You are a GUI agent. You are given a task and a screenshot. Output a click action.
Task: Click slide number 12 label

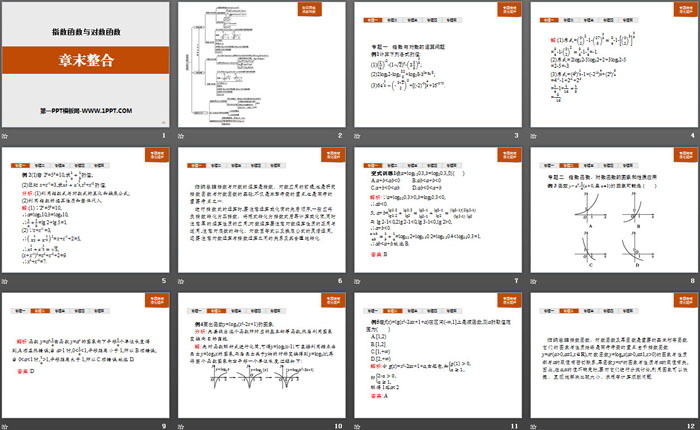click(x=691, y=426)
